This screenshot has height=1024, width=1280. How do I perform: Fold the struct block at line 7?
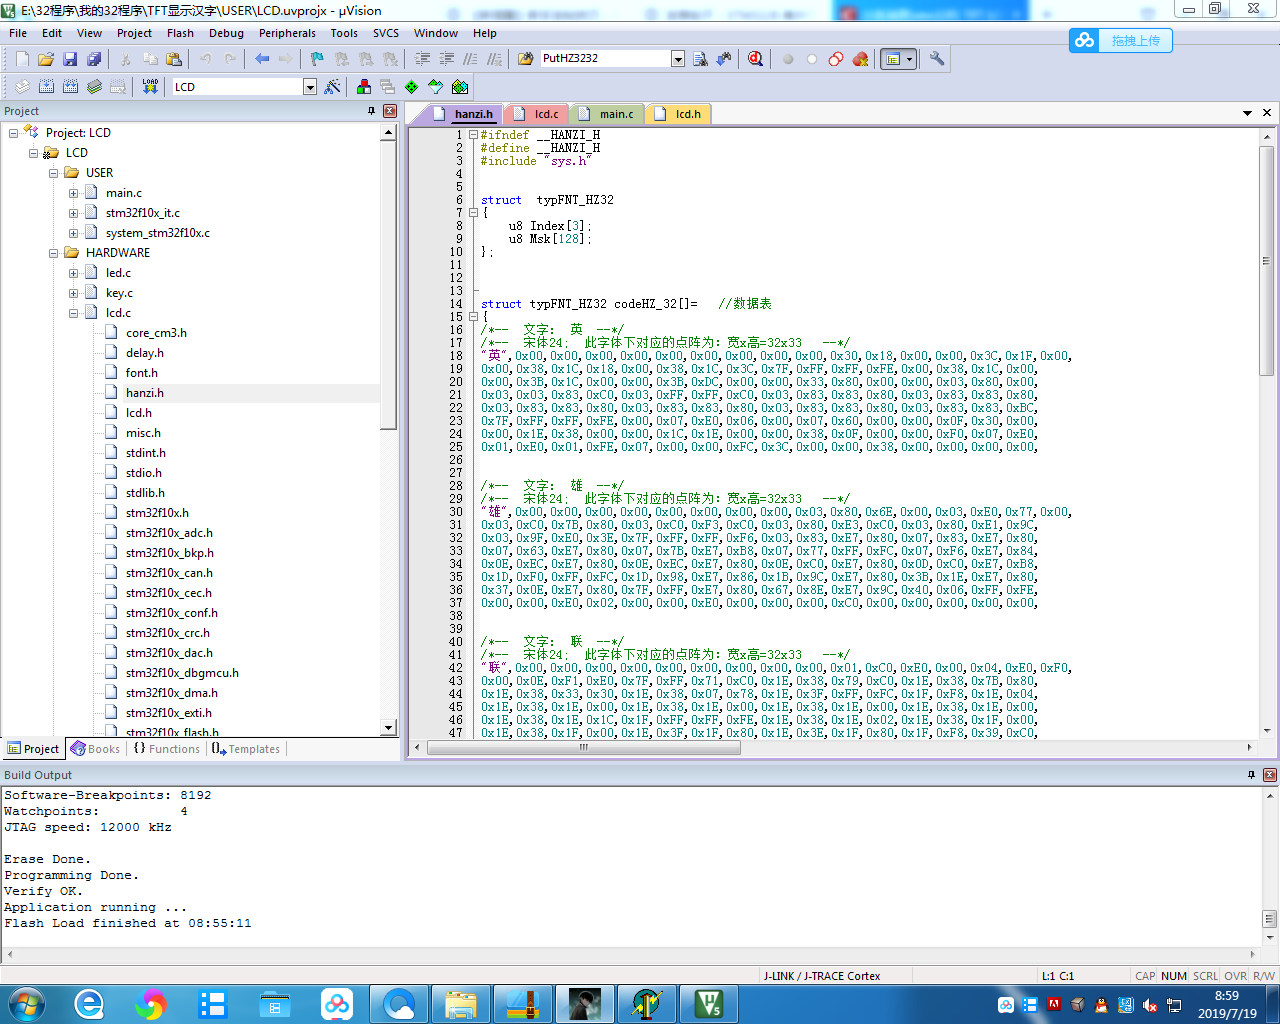point(473,213)
